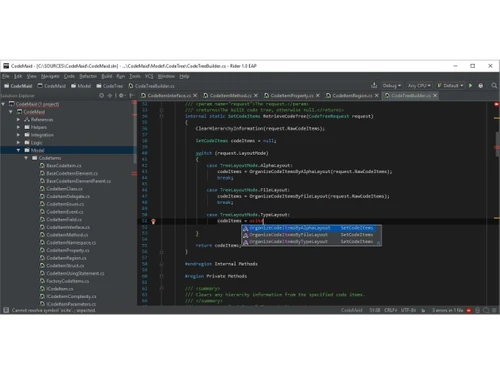Click tool windows toggle icon in status bar corner
This screenshot has height=375, width=500.
[6, 310]
